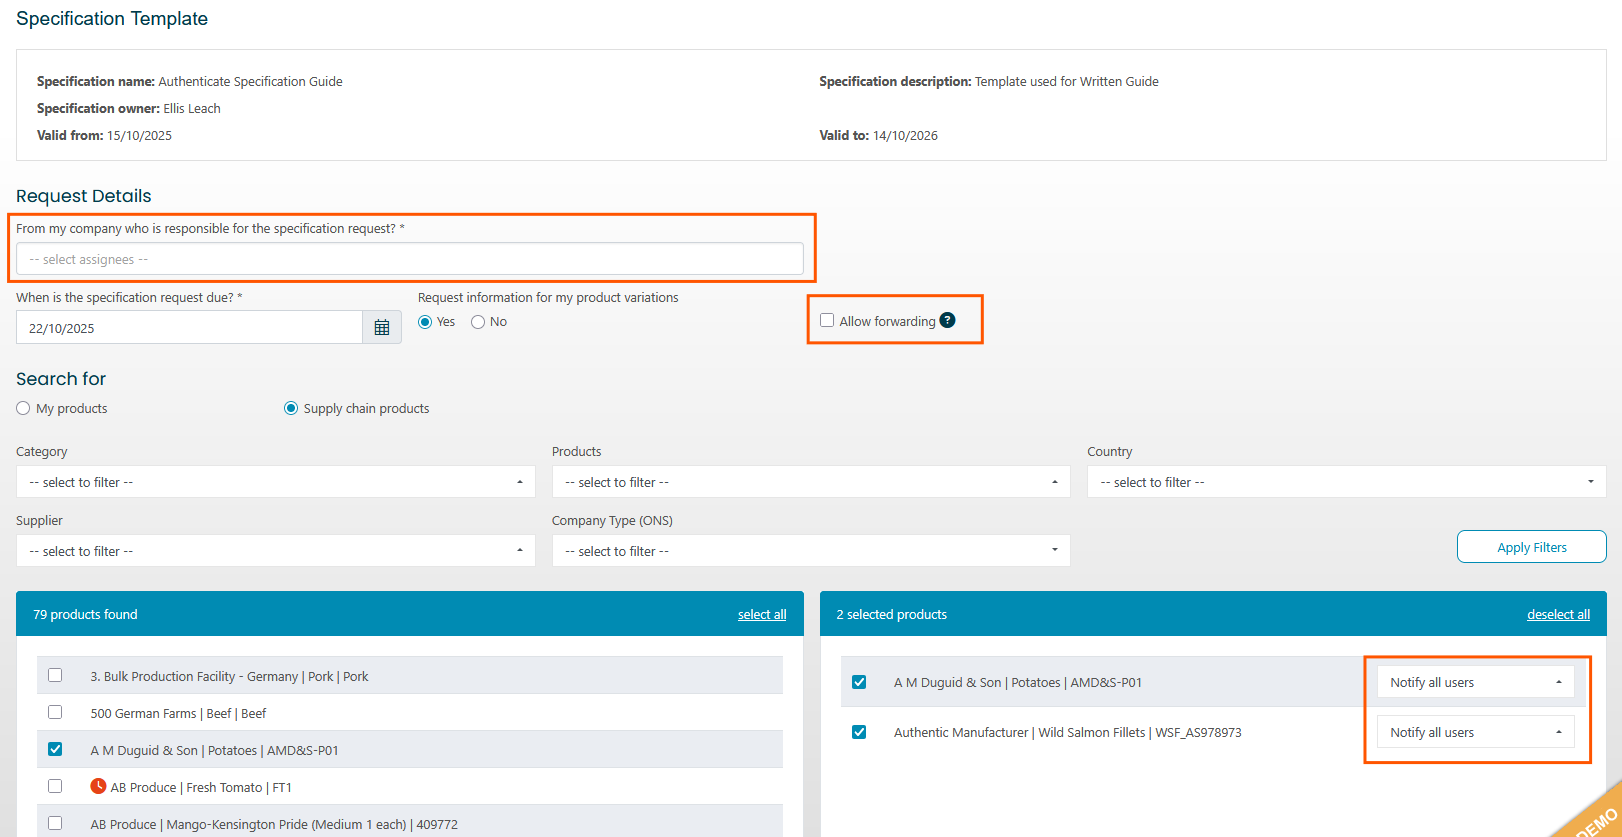Deselect Authentic Manufacturer Wild Salmon Fillets

tap(859, 732)
